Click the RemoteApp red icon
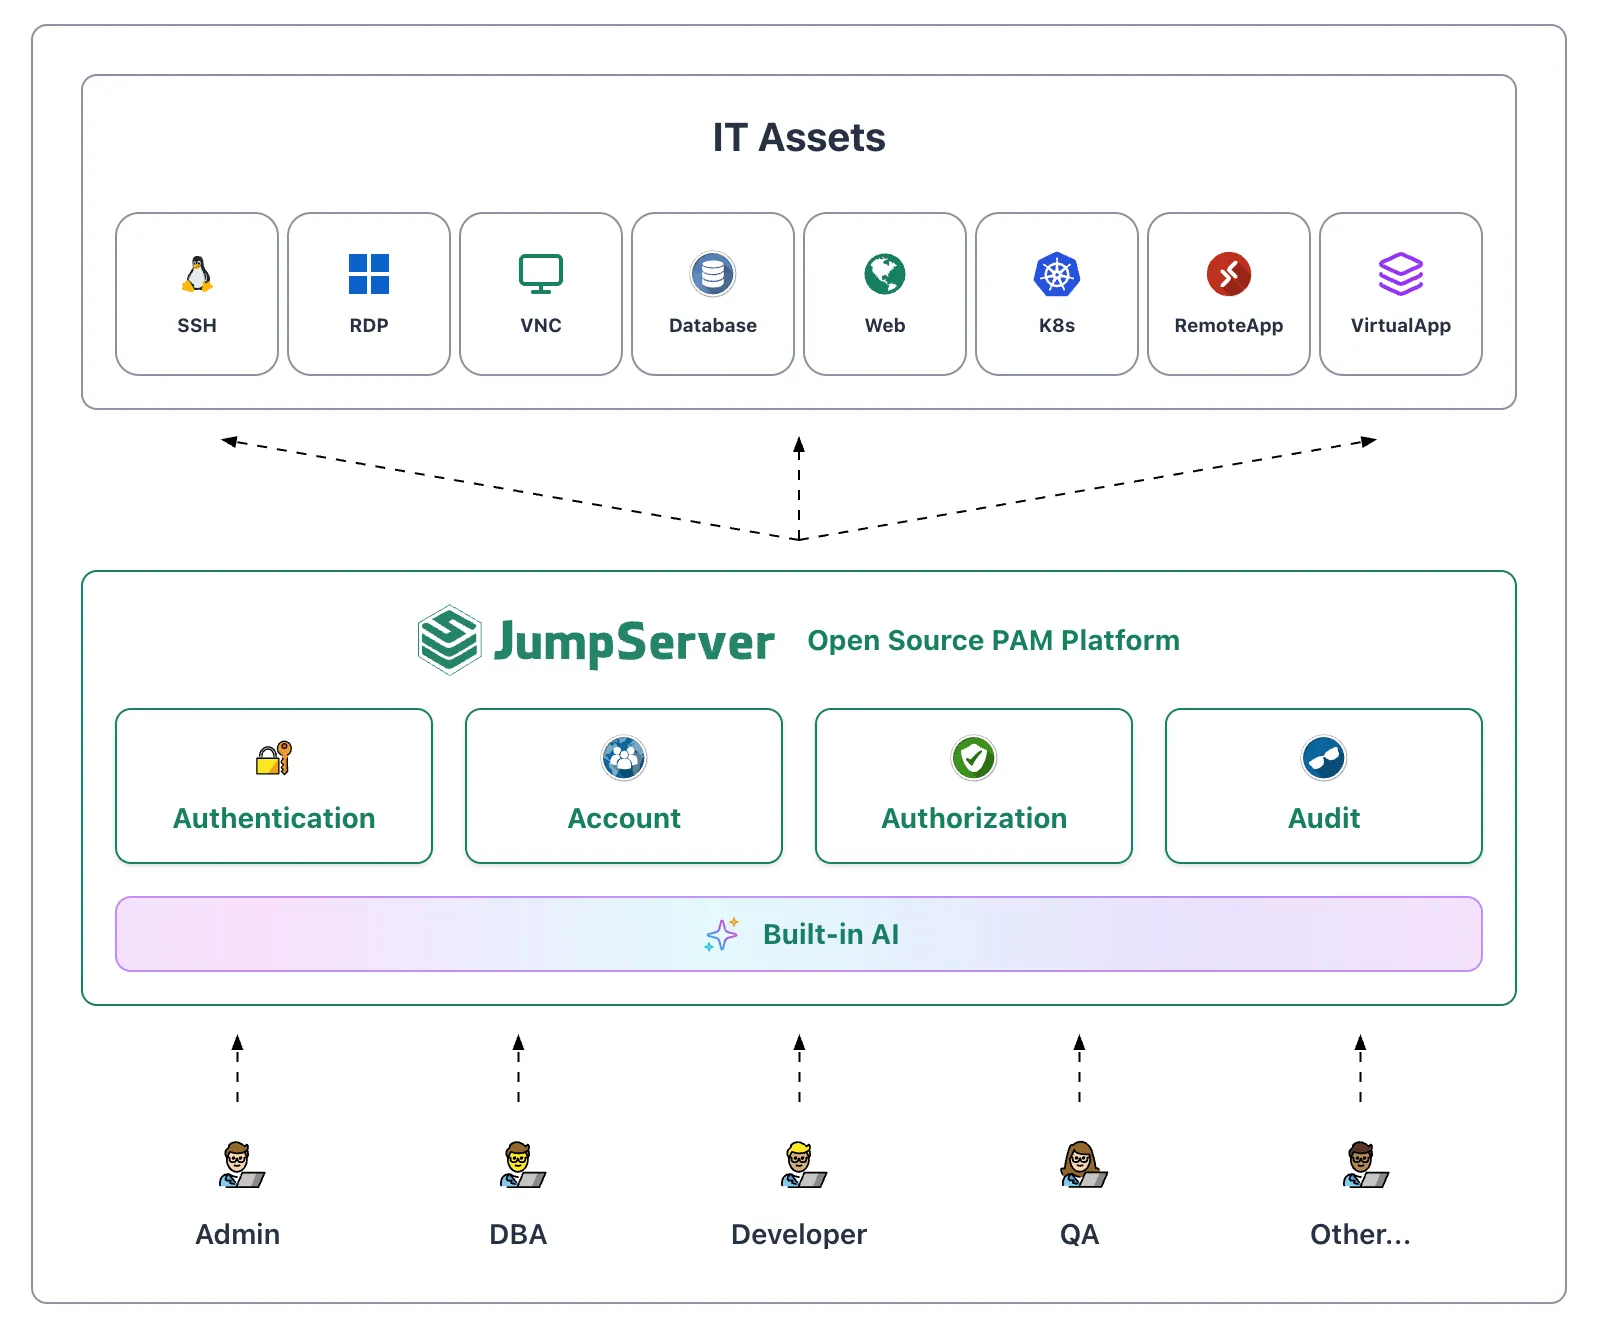1604x1332 pixels. coord(1229,274)
